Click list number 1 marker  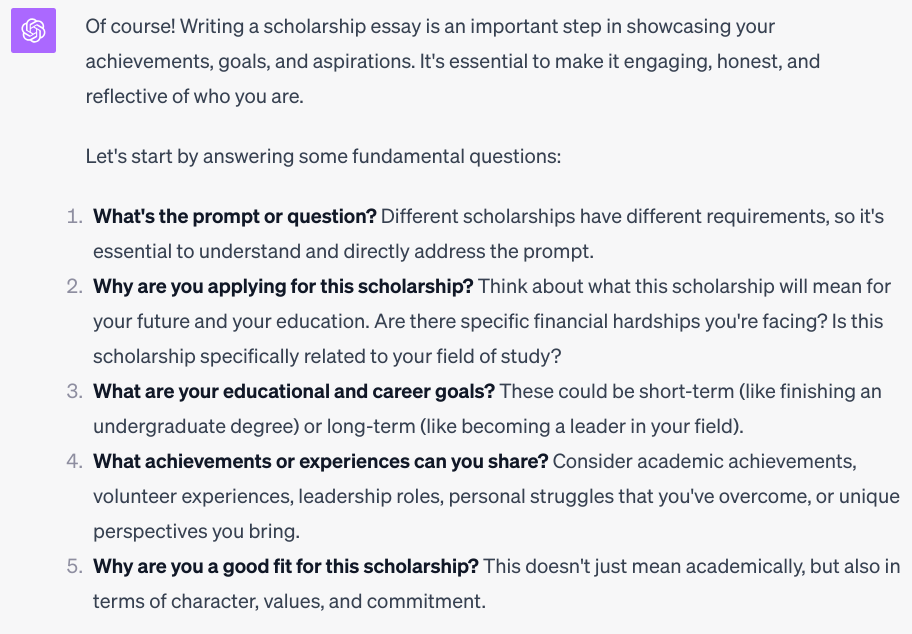[x=74, y=216]
